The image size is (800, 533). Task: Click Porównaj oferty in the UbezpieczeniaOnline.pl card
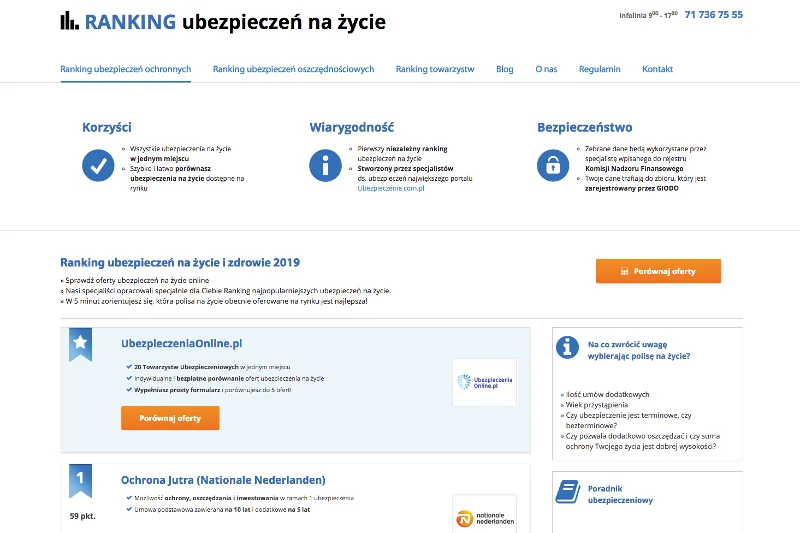click(170, 418)
